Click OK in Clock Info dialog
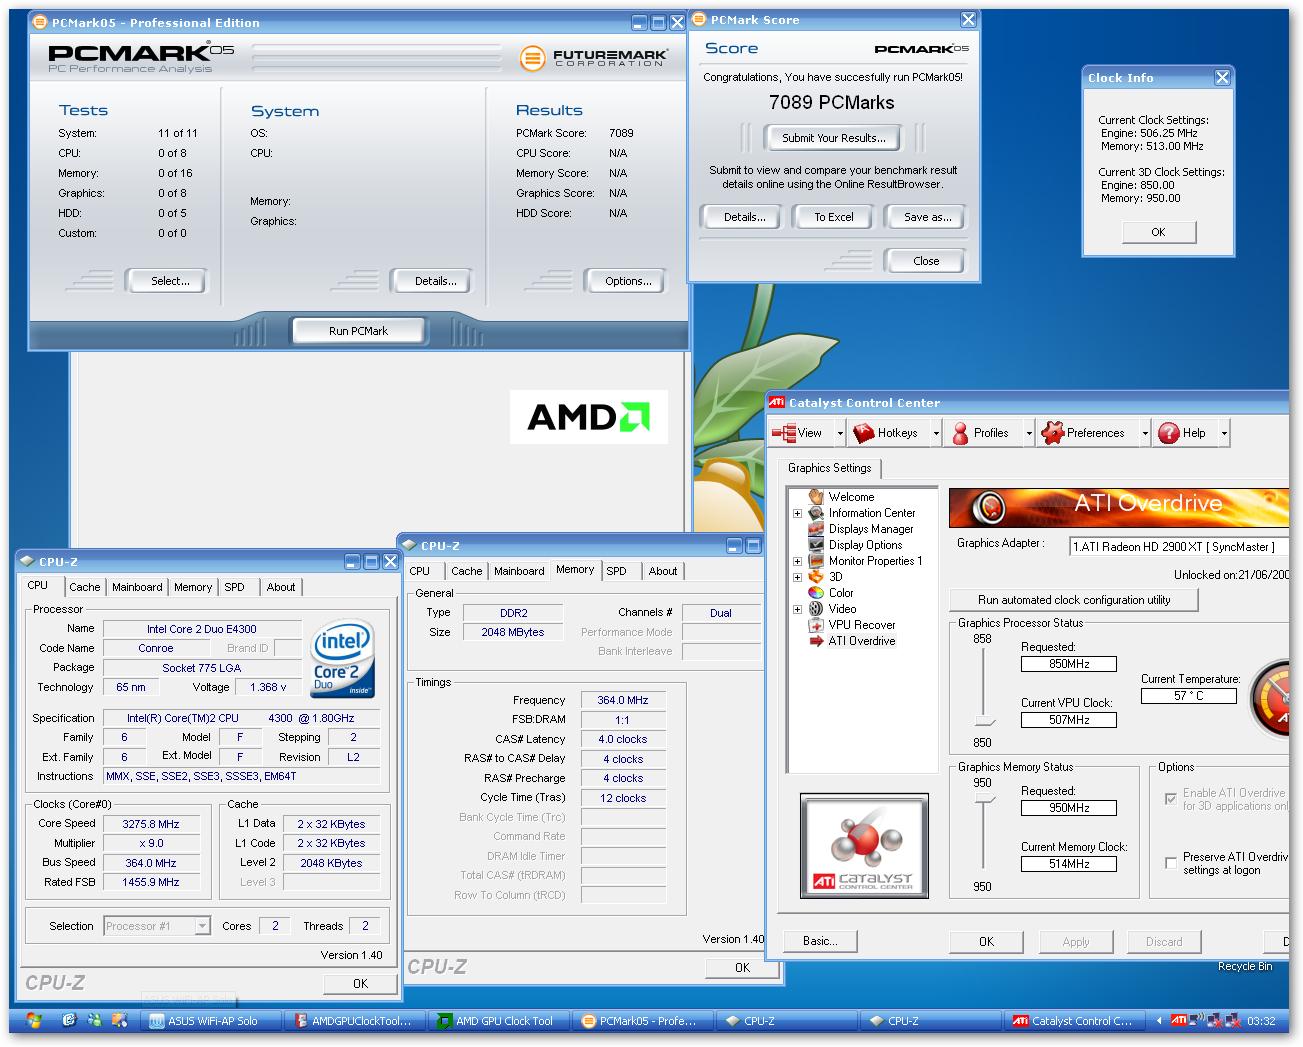 pos(1158,232)
